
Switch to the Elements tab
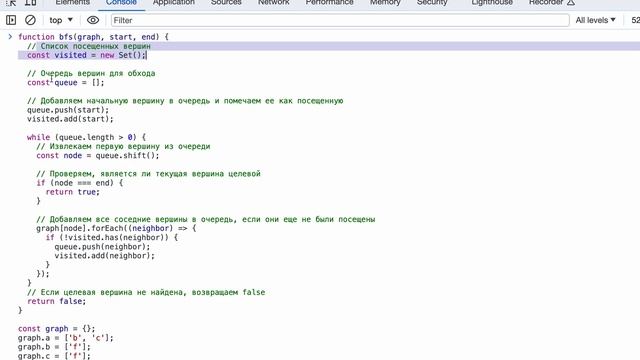tap(73, 2)
